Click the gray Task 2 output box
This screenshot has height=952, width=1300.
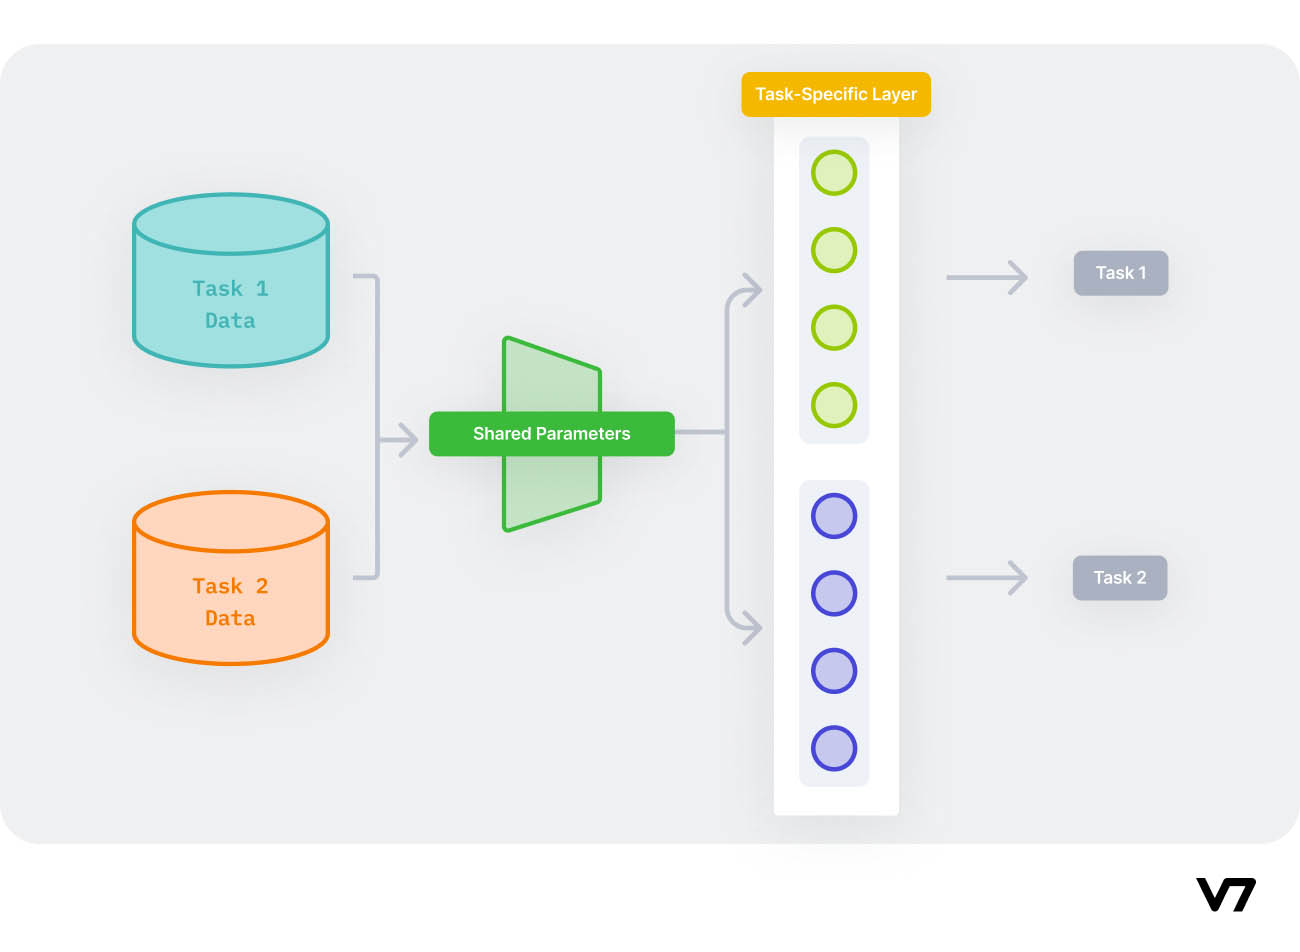1119,578
